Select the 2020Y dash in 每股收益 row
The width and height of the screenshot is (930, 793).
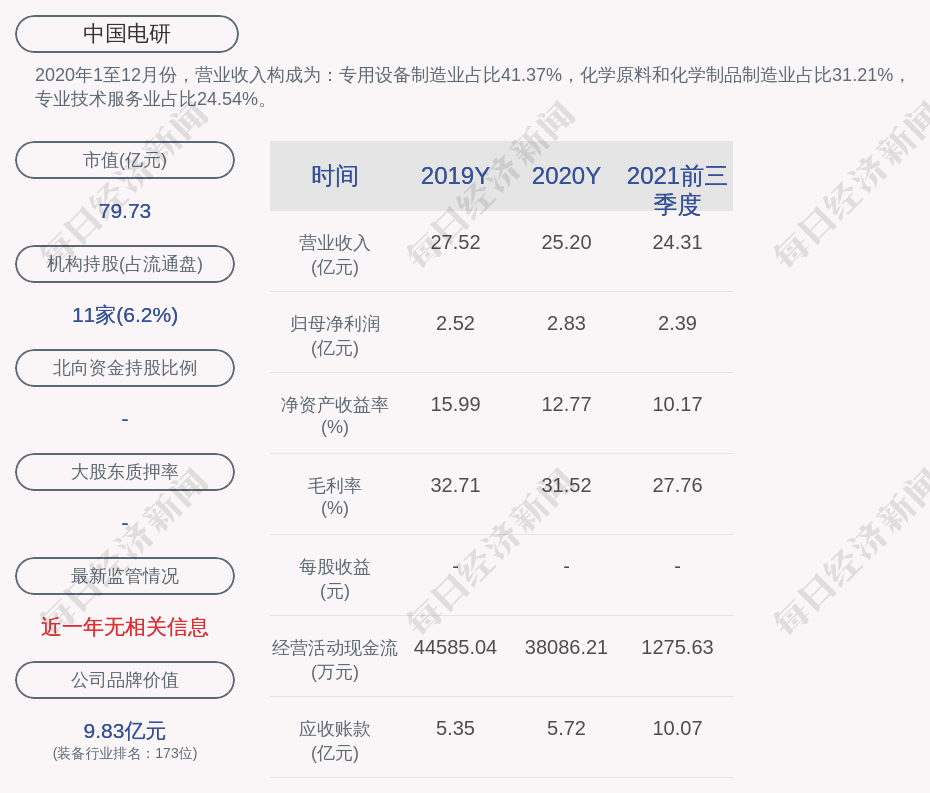click(x=566, y=567)
